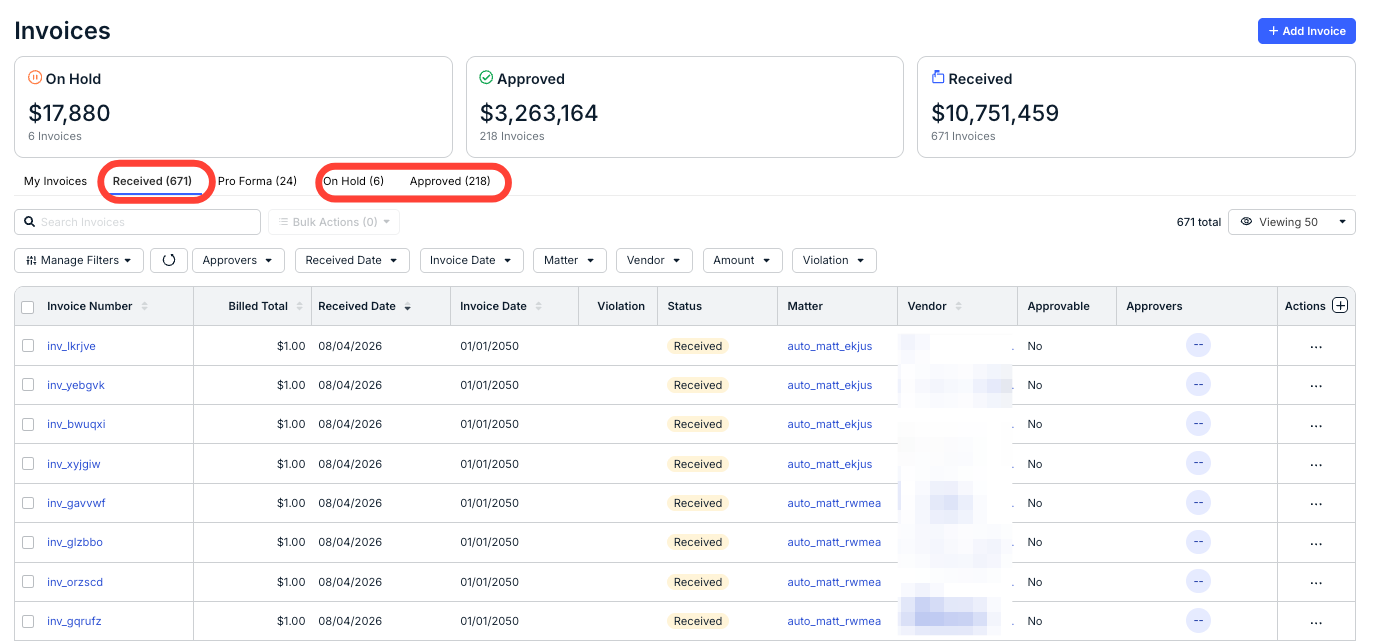The image size is (1373, 641).
Task: Click the Approved $3,263,164 summary card
Action: coord(685,107)
